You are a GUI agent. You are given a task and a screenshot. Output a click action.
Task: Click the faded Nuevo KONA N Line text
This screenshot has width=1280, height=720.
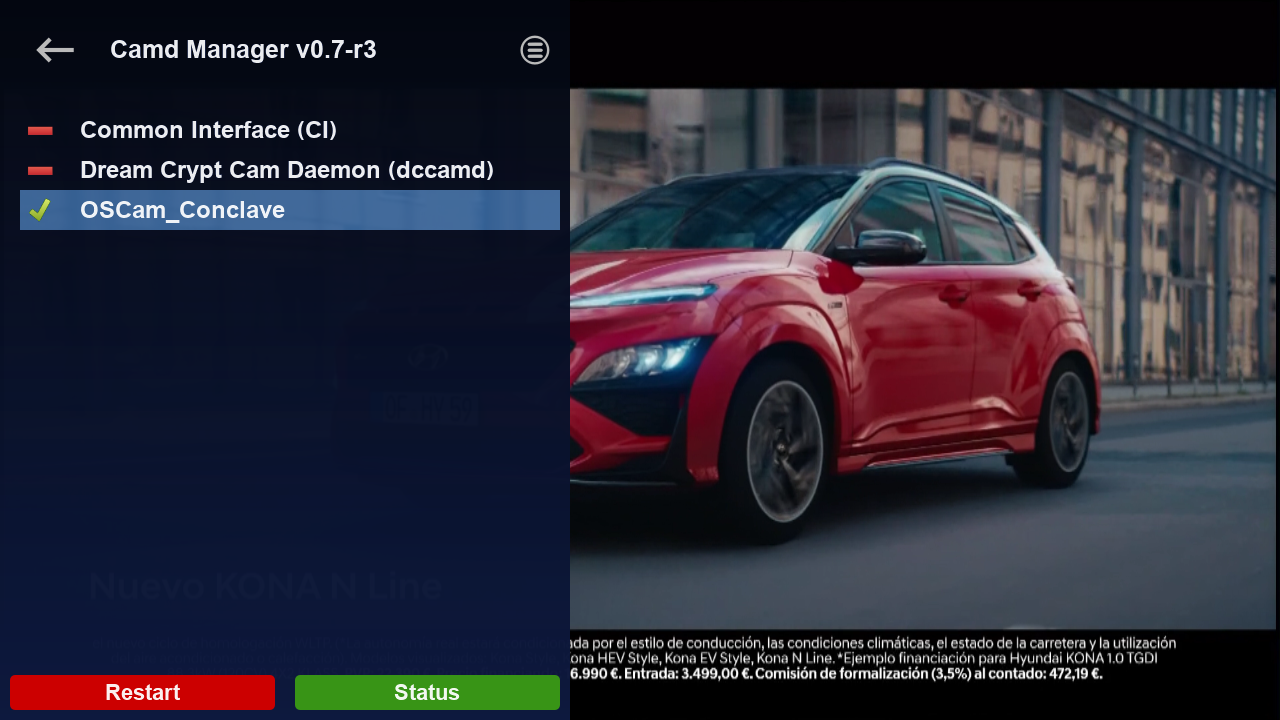coord(265,586)
